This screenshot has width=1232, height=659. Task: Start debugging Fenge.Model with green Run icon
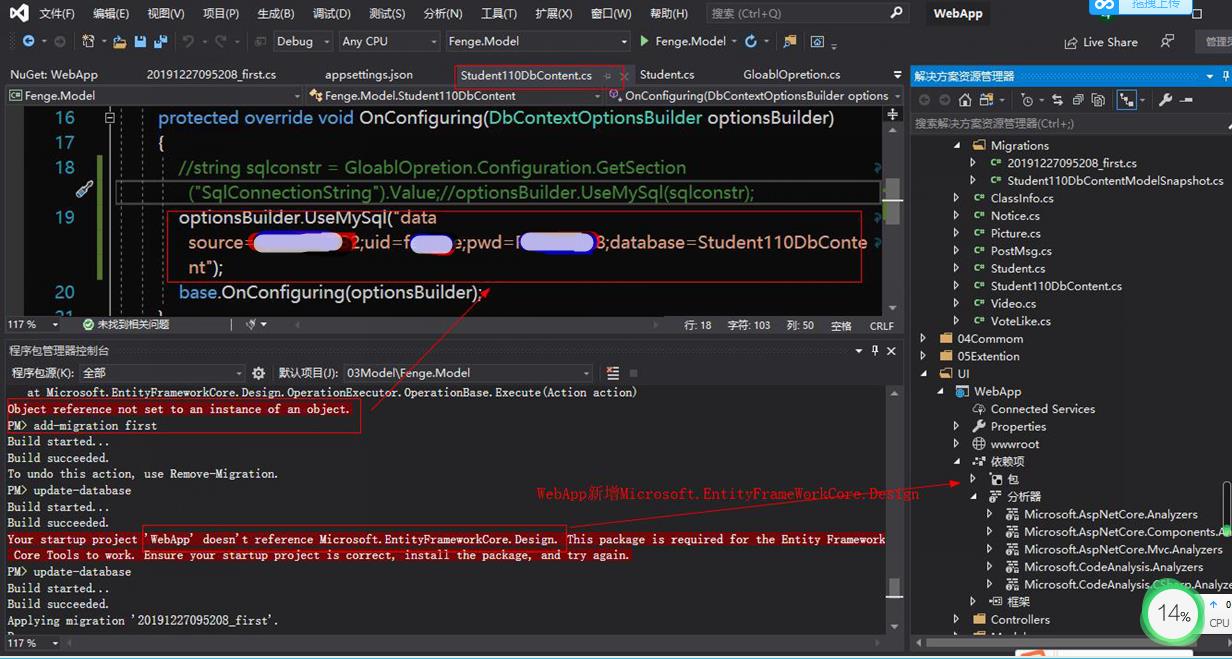pos(643,41)
